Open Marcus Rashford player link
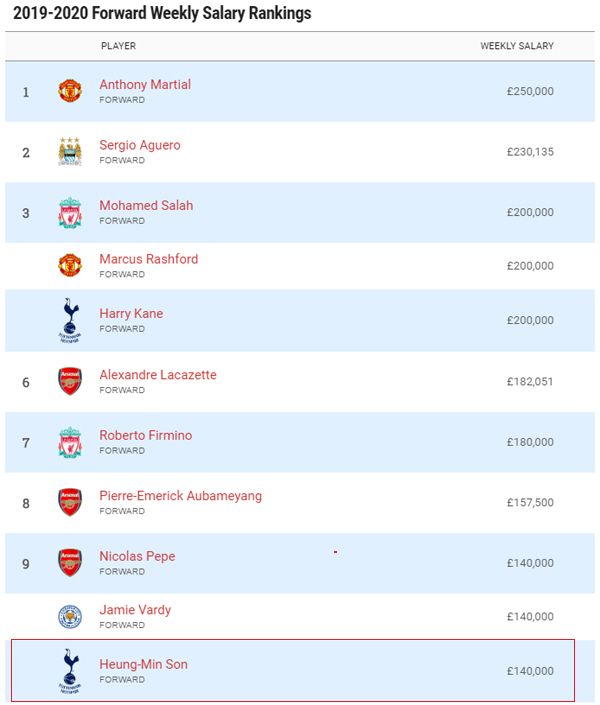 tap(148, 259)
